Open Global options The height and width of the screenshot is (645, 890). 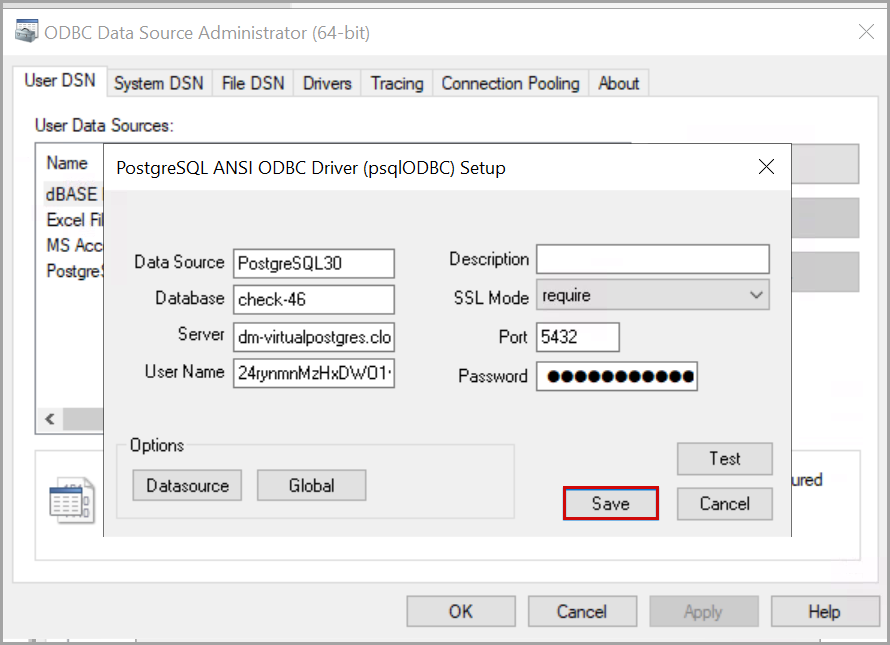(311, 486)
